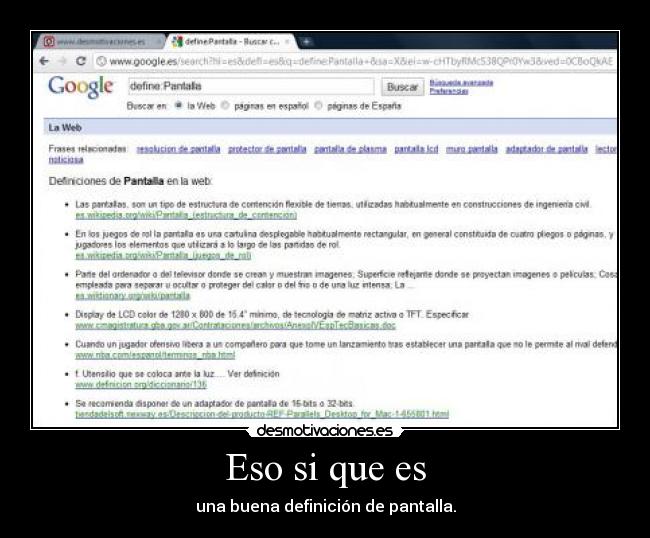Click 'Se recomienda disponer de un adaptador' text
Viewport: 650px width, 538px height.
214,403
